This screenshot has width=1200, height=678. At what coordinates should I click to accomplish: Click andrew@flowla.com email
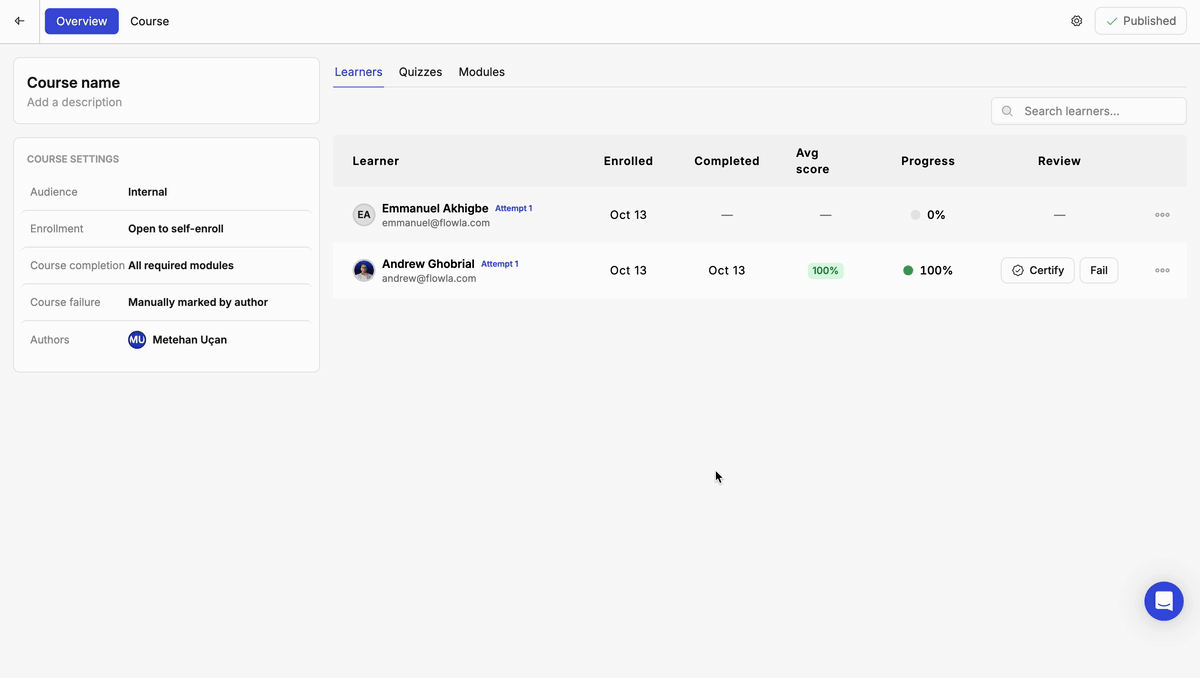(429, 278)
